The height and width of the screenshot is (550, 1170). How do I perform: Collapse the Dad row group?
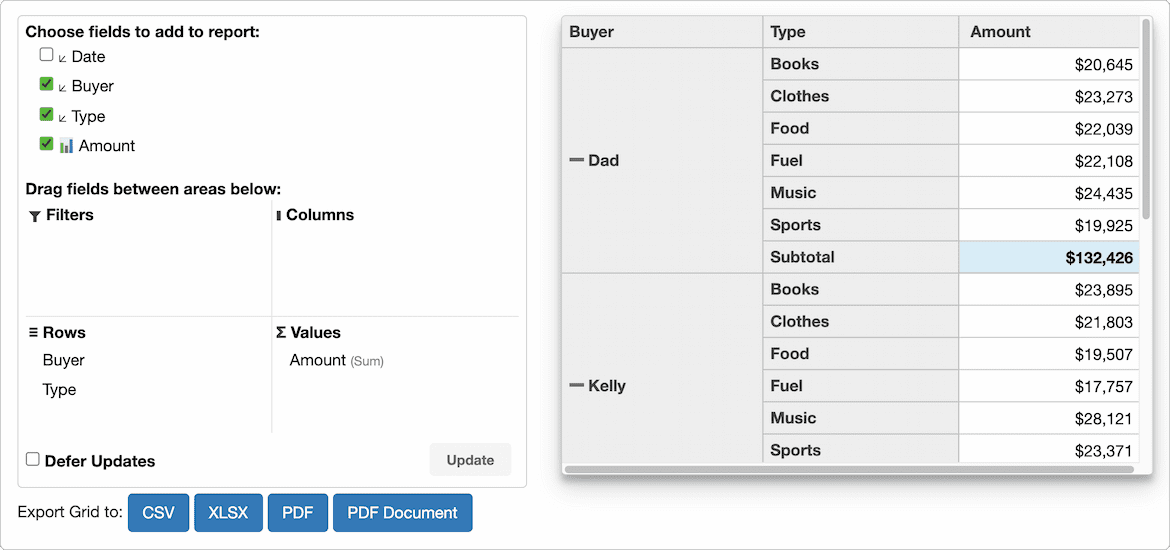point(576,160)
